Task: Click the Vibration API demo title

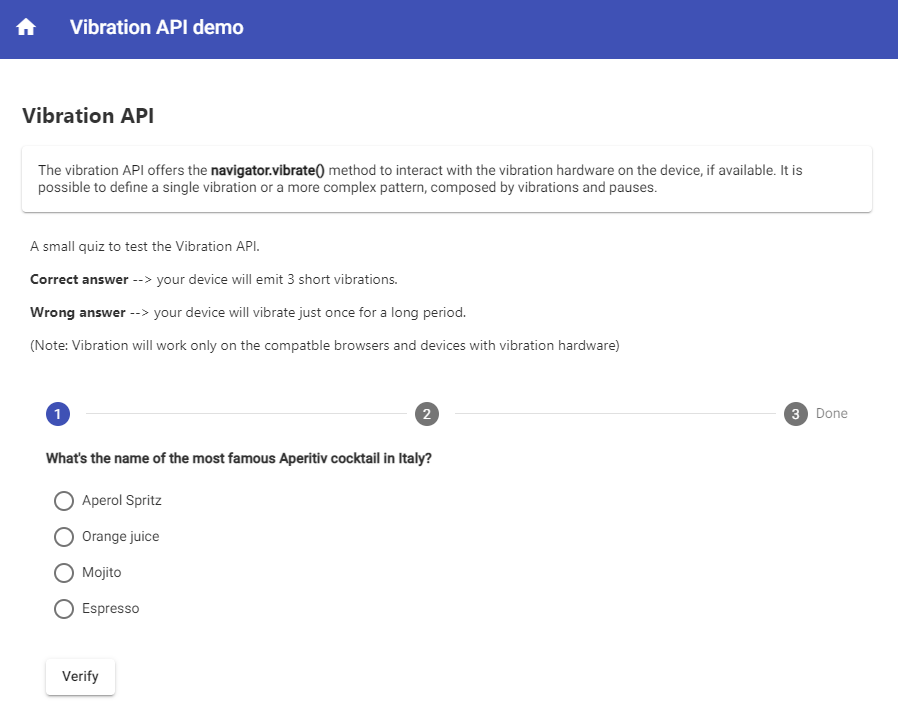Action: click(x=156, y=27)
